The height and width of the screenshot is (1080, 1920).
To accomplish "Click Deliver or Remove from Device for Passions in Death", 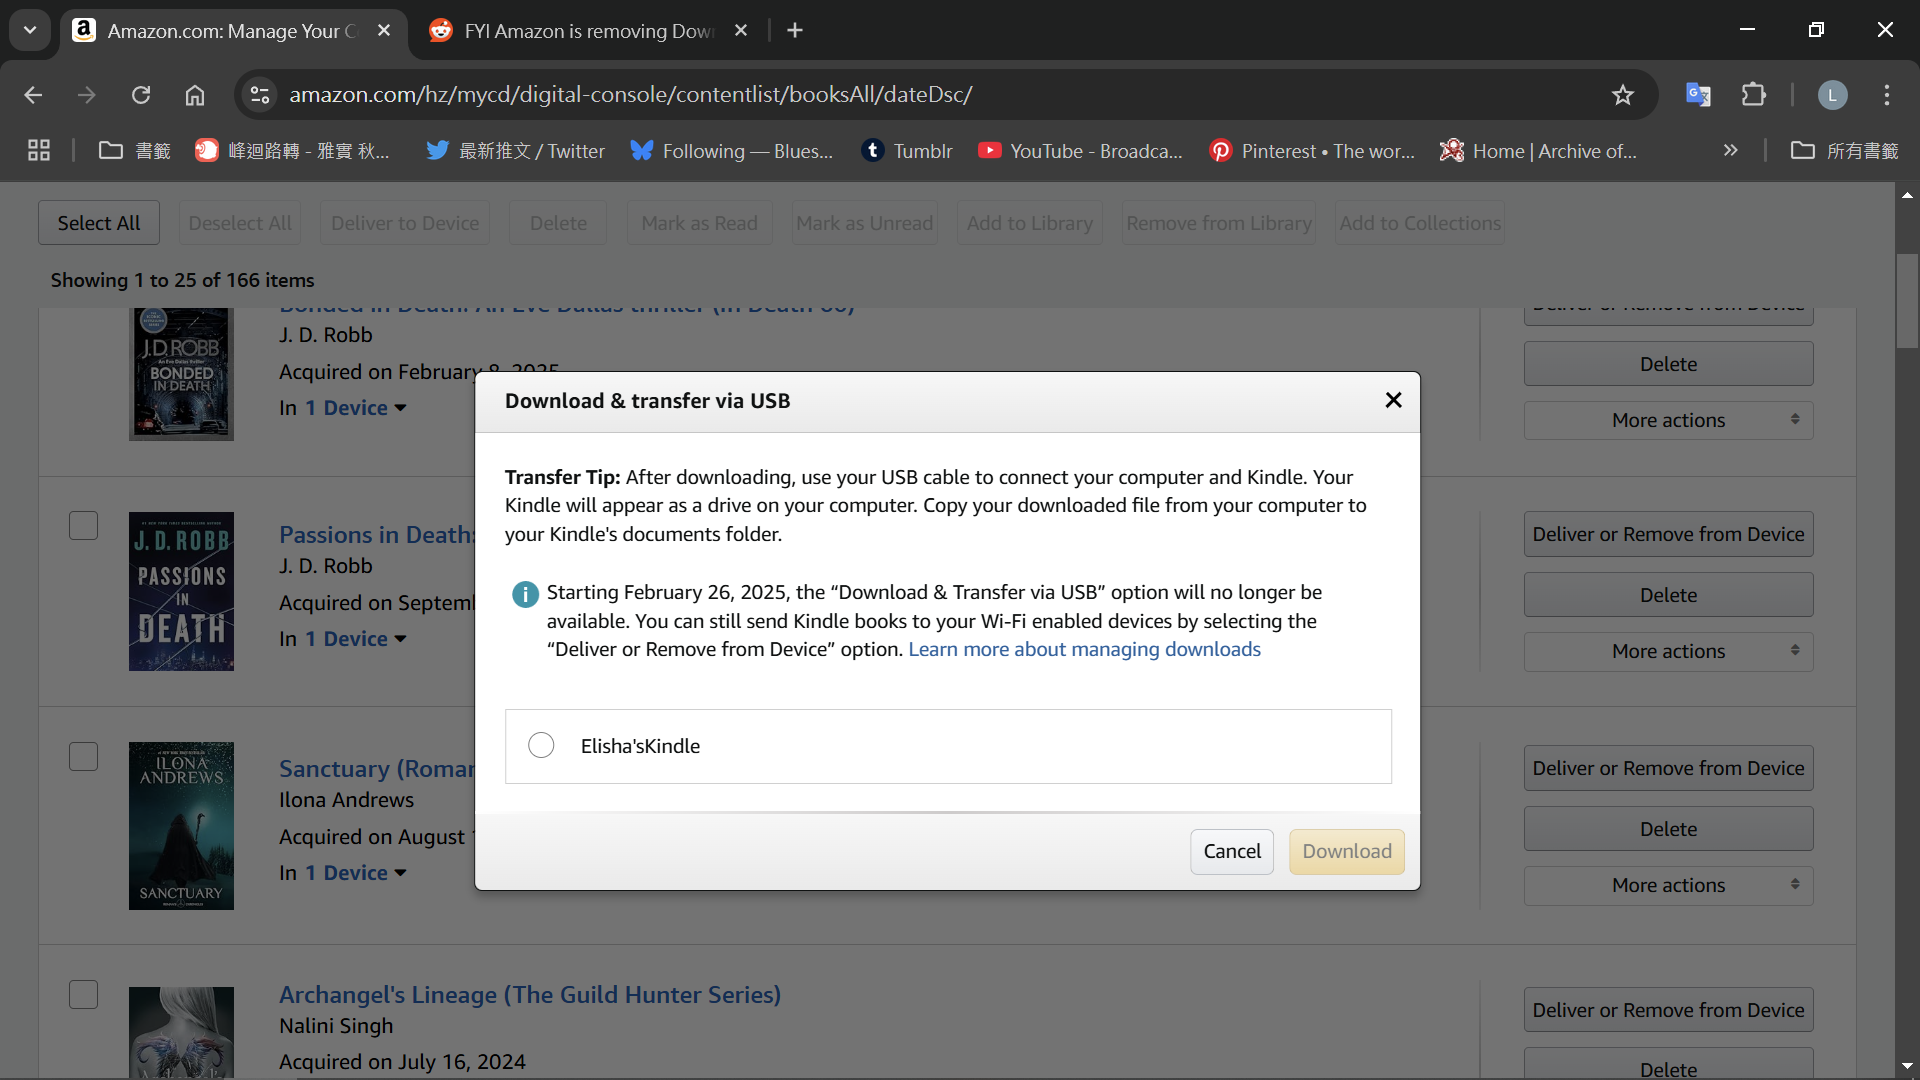I will pos(1668,534).
